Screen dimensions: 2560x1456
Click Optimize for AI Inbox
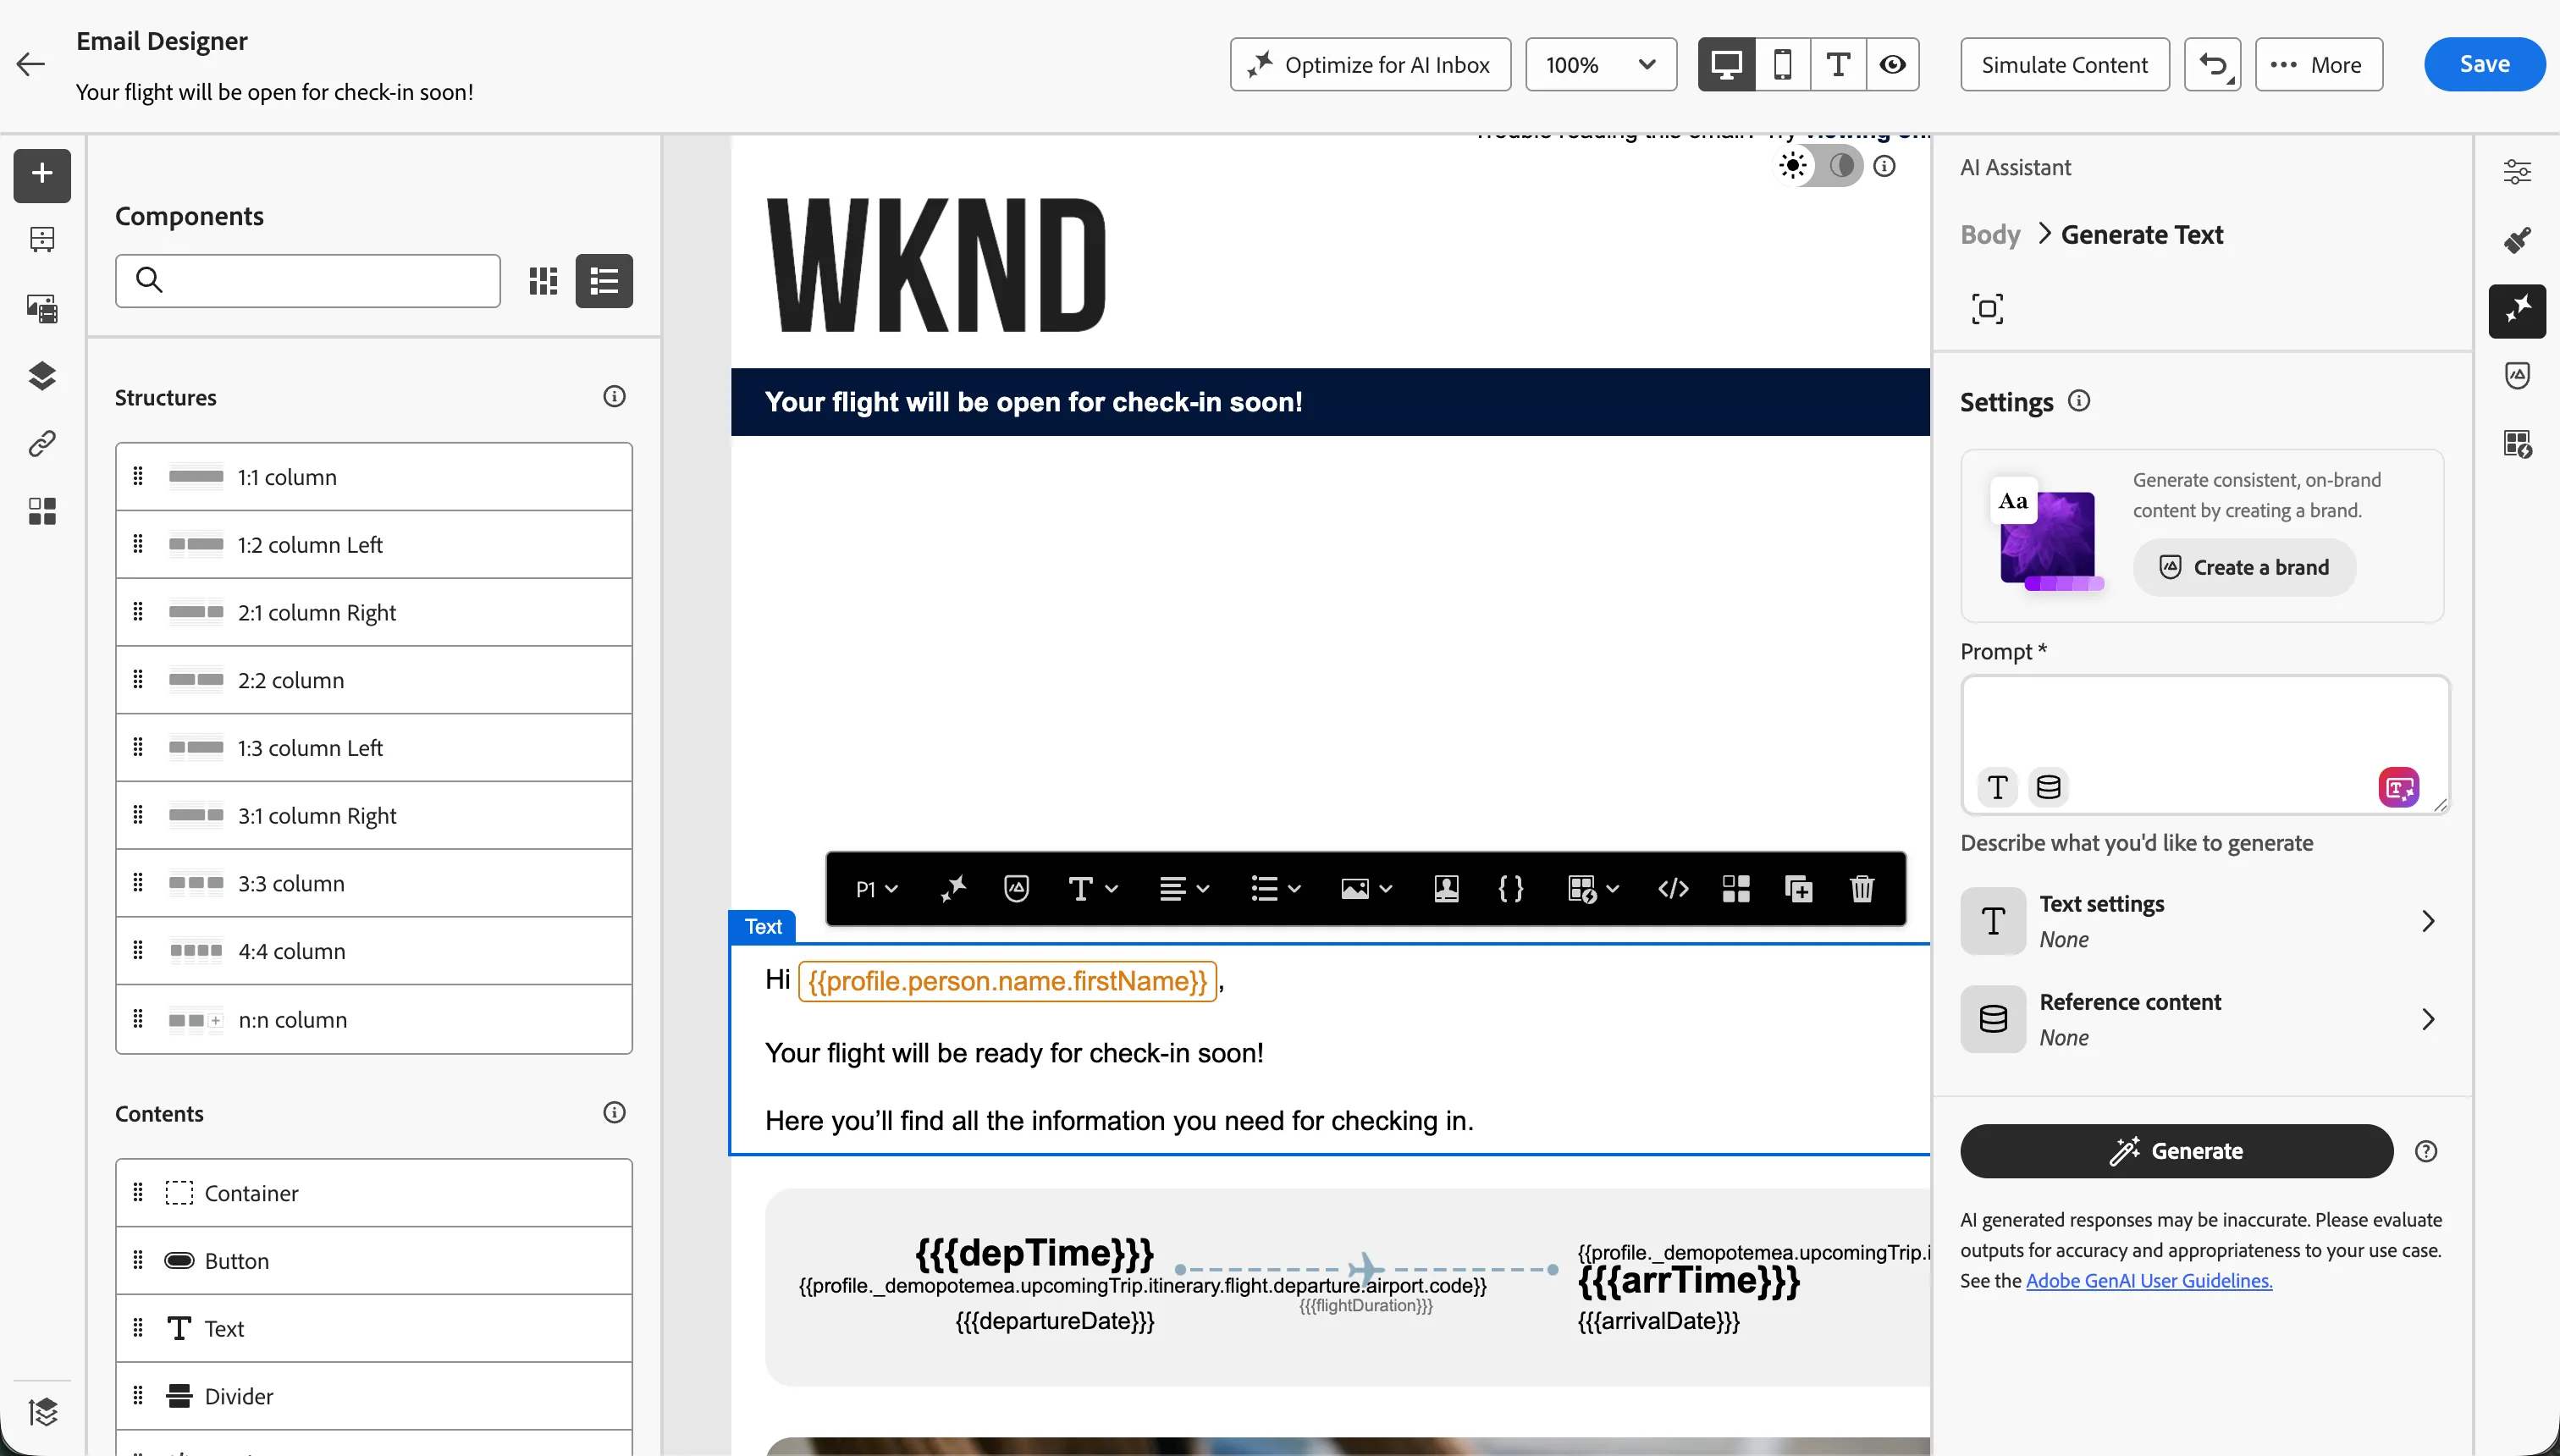pos(1370,65)
